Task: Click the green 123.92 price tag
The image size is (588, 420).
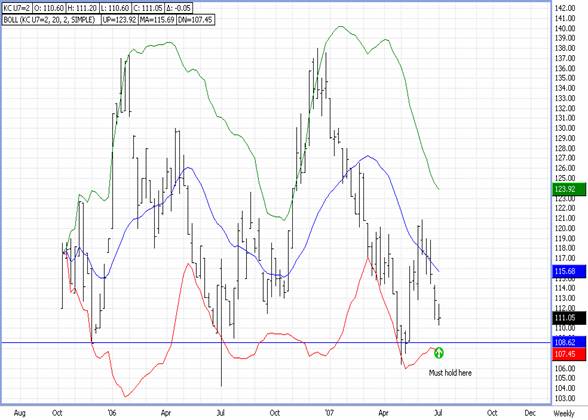Action: 569,189
